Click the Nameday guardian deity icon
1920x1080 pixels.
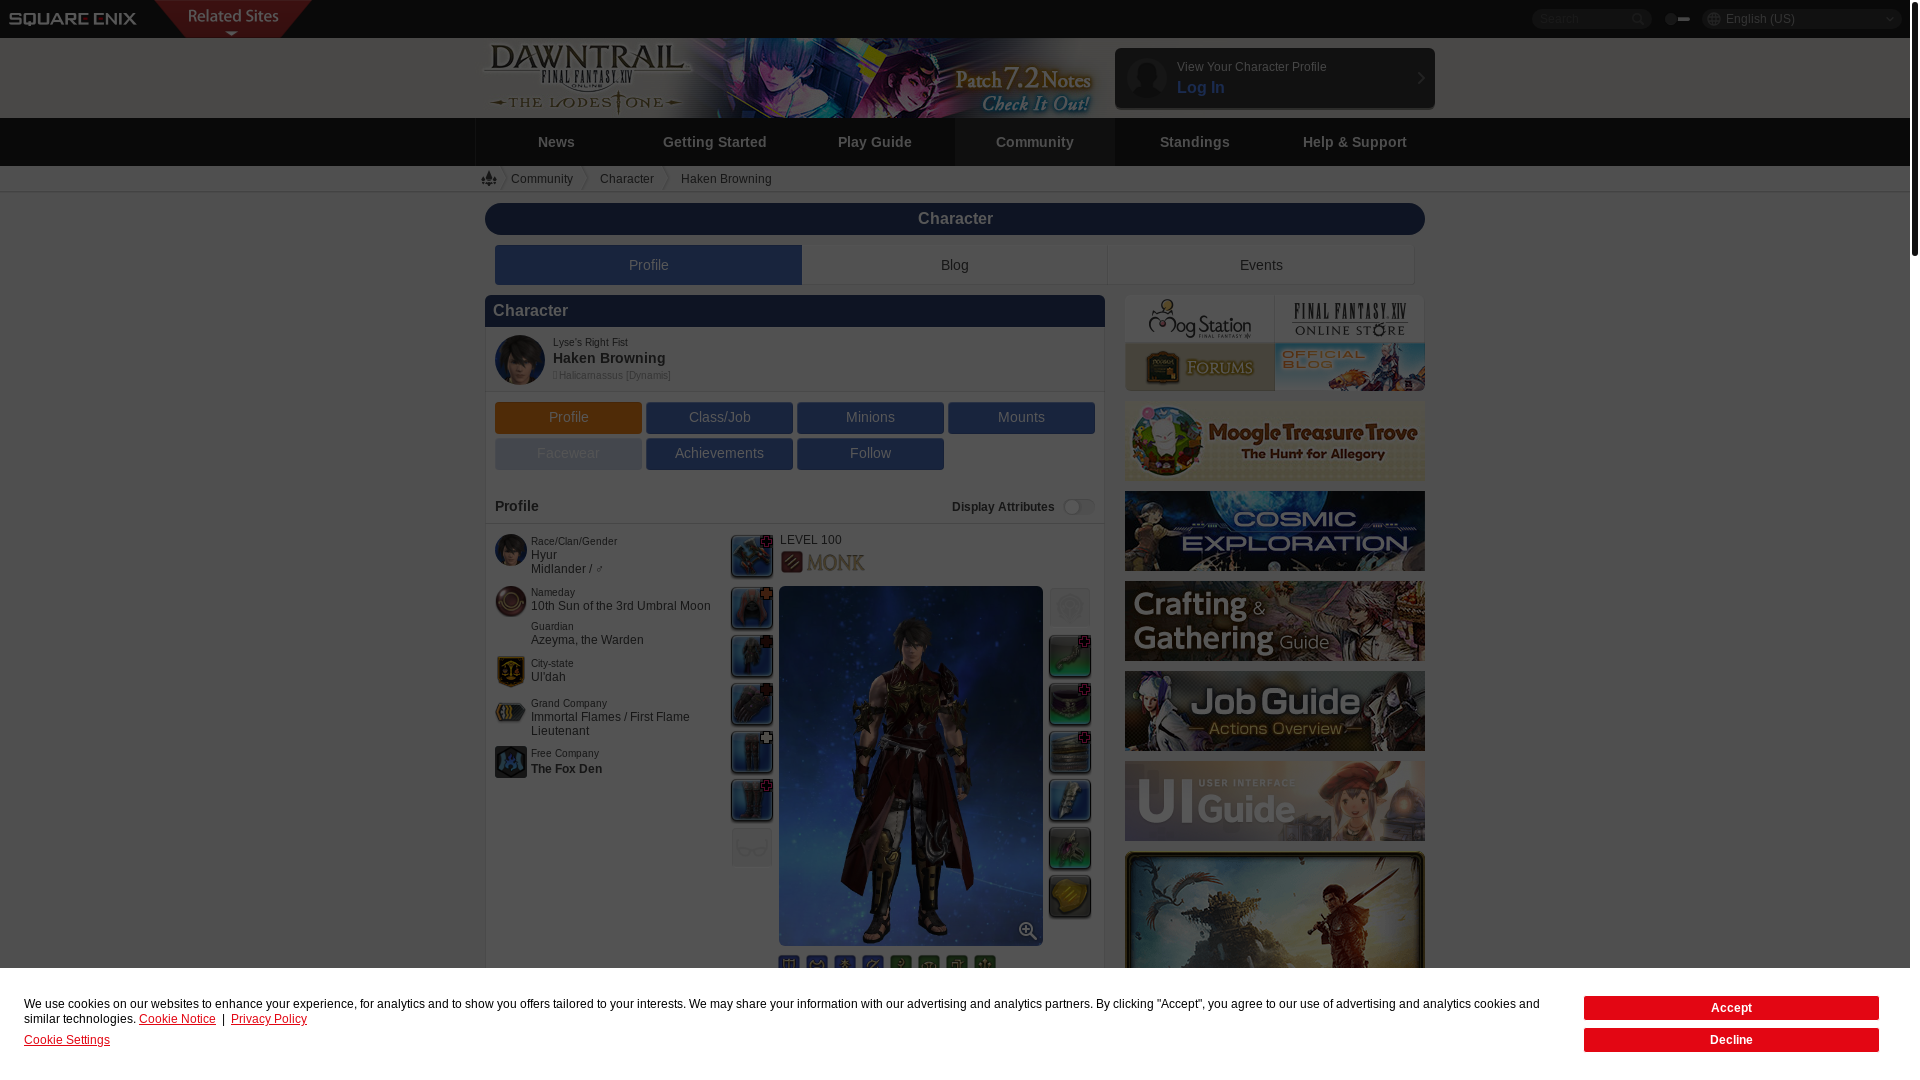[511, 601]
